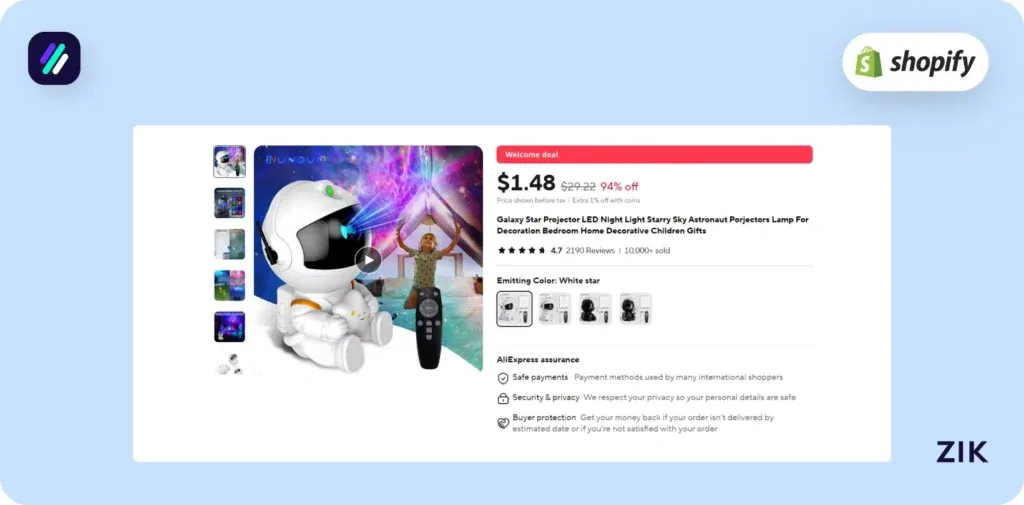Click the ZIK logo
Viewport: 1024px width, 505px height.
tap(962, 451)
